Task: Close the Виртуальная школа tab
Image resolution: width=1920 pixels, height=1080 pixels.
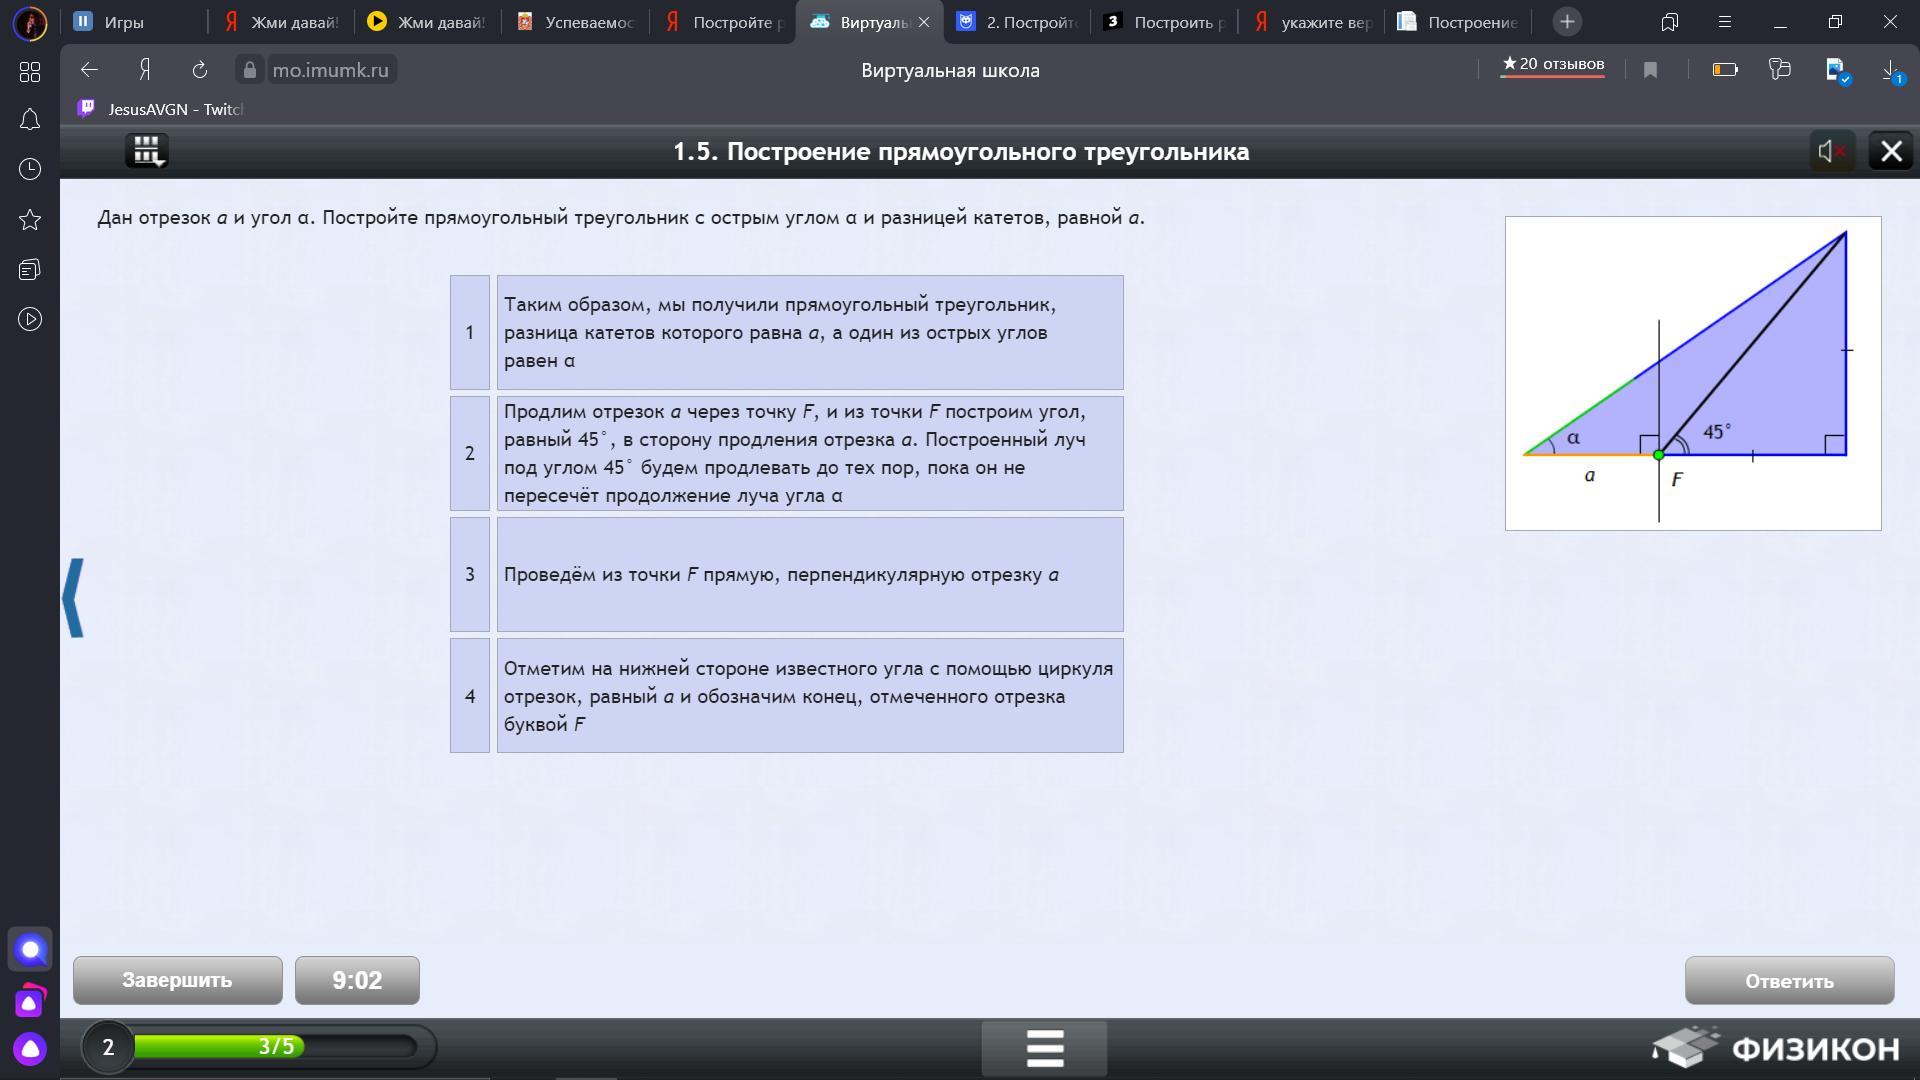Action: pos(924,22)
